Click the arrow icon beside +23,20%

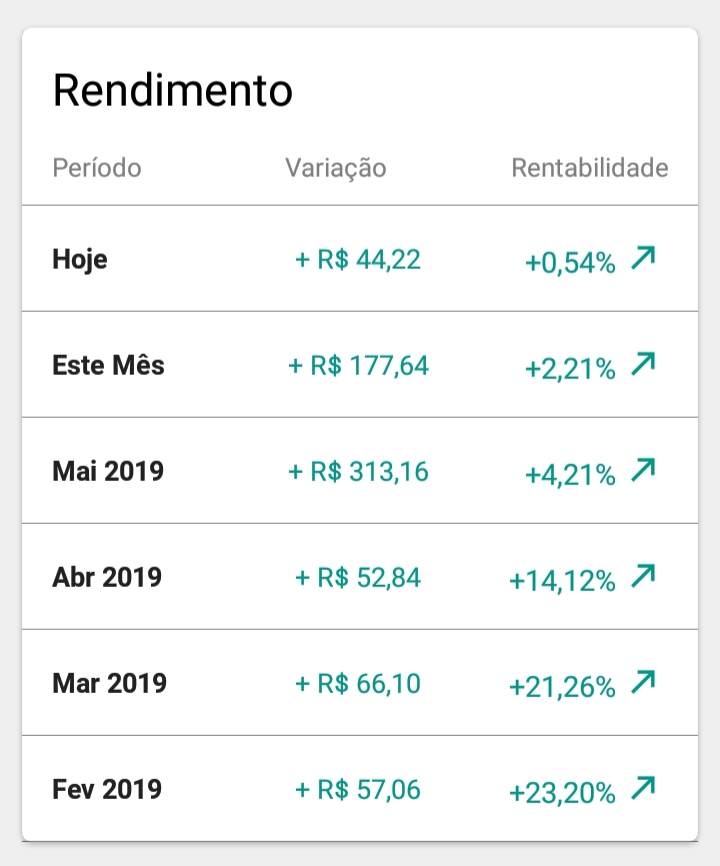click(x=643, y=787)
